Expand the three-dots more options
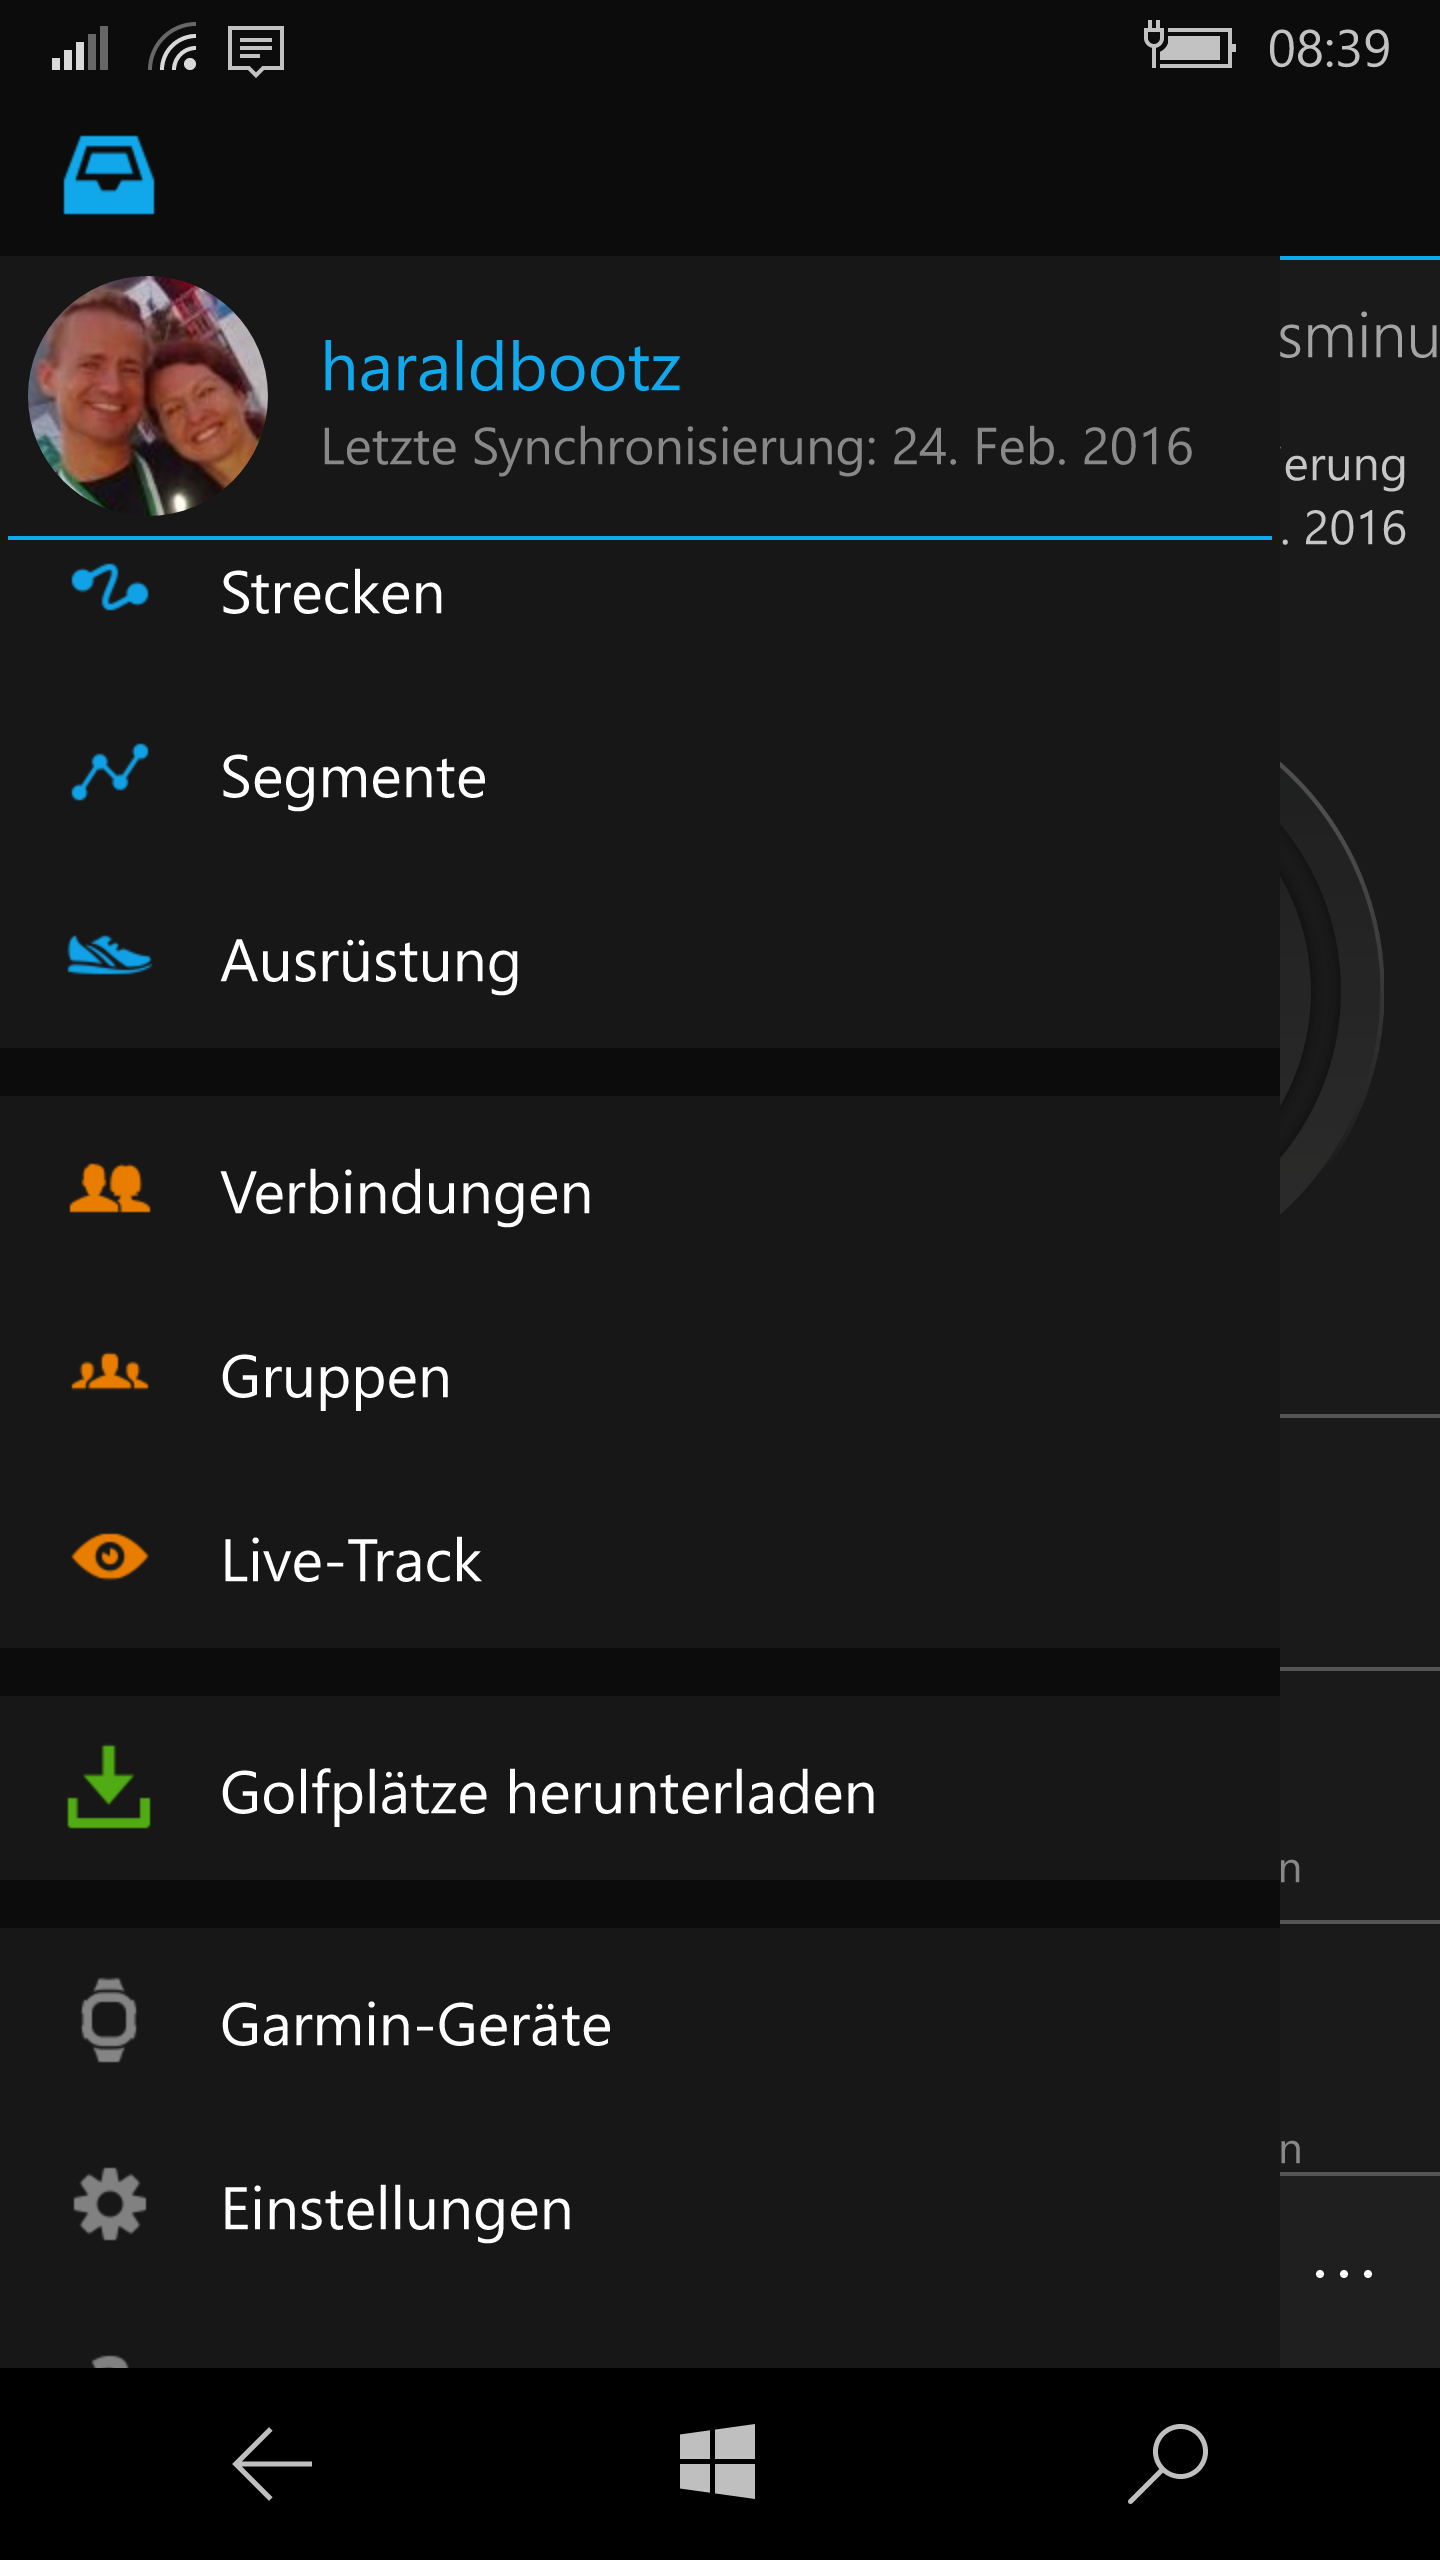Viewport: 1440px width, 2560px height. [1344, 2273]
